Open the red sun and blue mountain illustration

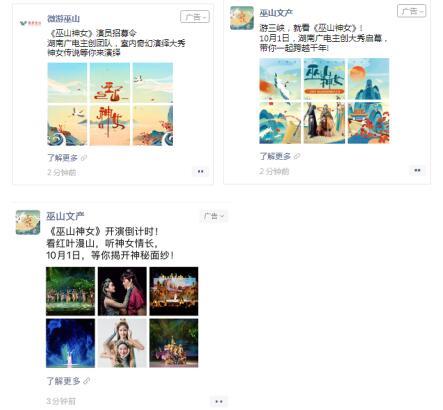(x=368, y=79)
